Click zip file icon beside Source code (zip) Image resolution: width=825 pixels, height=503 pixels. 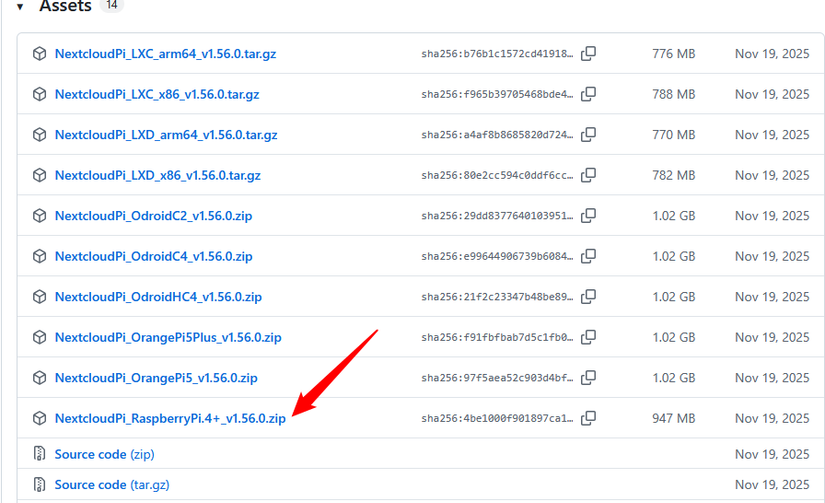39,454
